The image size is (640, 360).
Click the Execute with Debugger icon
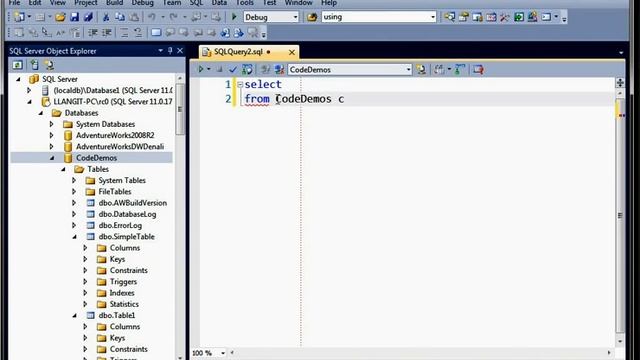(x=247, y=70)
